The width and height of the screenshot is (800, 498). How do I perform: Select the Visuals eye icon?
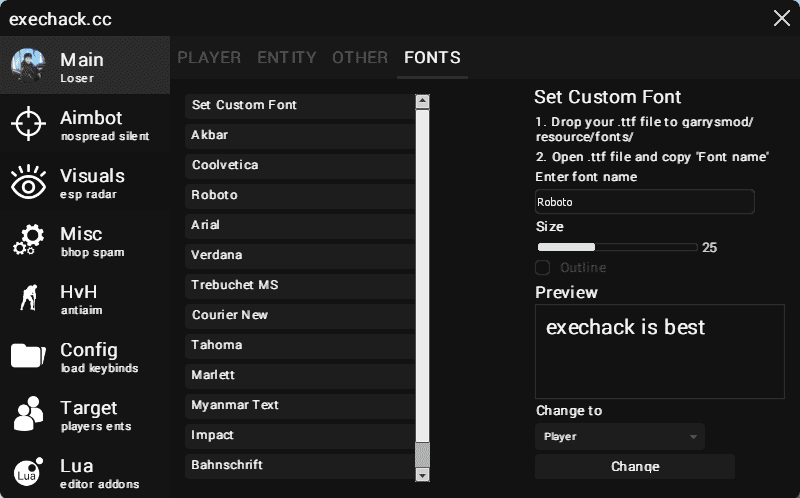28,182
